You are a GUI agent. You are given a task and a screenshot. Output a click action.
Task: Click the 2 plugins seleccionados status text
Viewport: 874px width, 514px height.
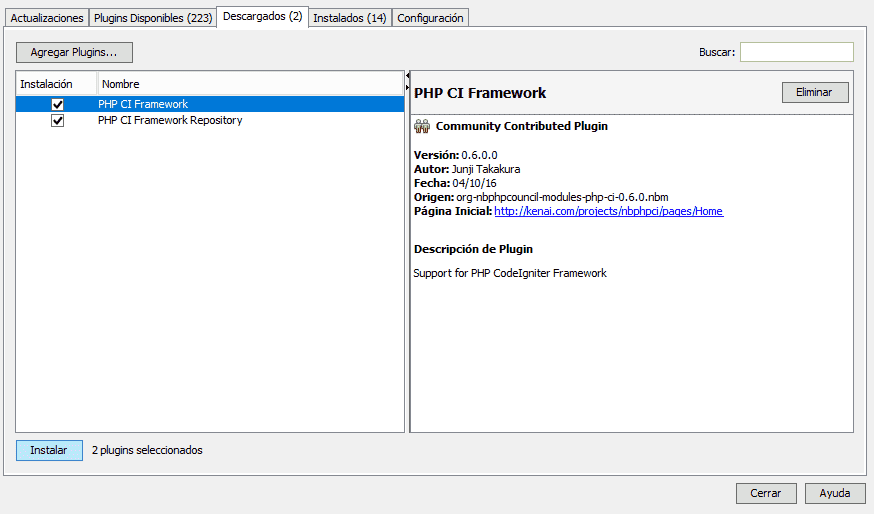[147, 450]
